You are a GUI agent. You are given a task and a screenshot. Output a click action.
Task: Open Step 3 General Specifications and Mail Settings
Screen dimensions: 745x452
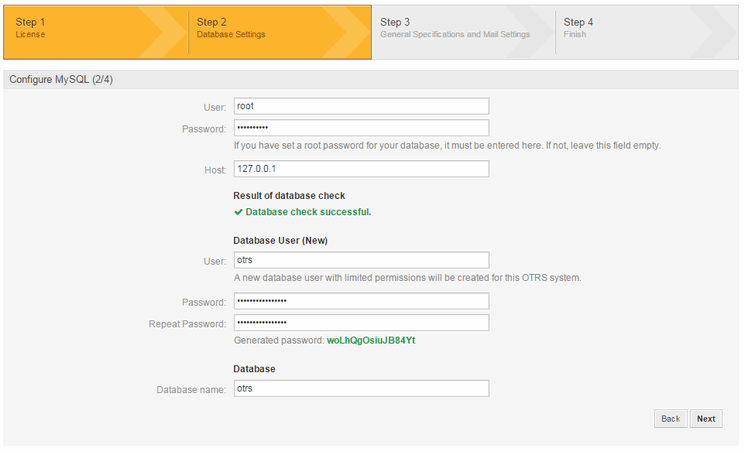pos(455,28)
